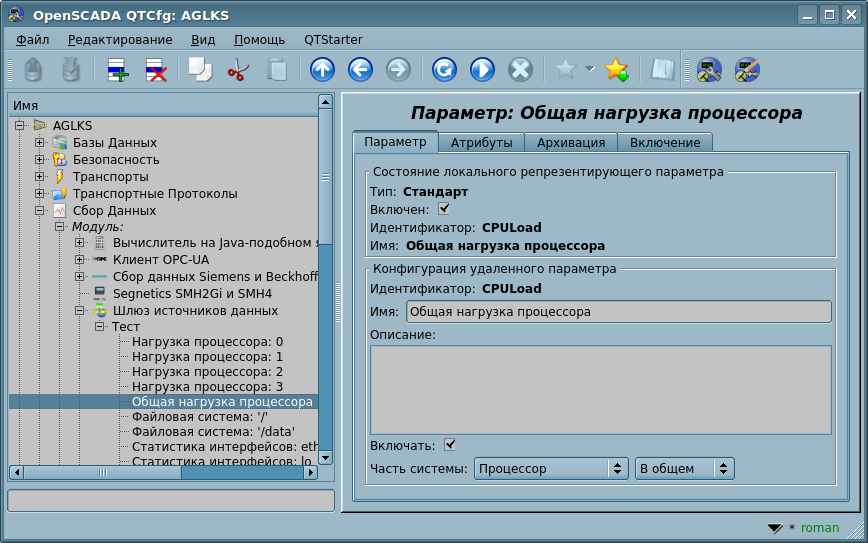Collapse the Шлюз источников данных node
868x543 pixels.
point(80,311)
